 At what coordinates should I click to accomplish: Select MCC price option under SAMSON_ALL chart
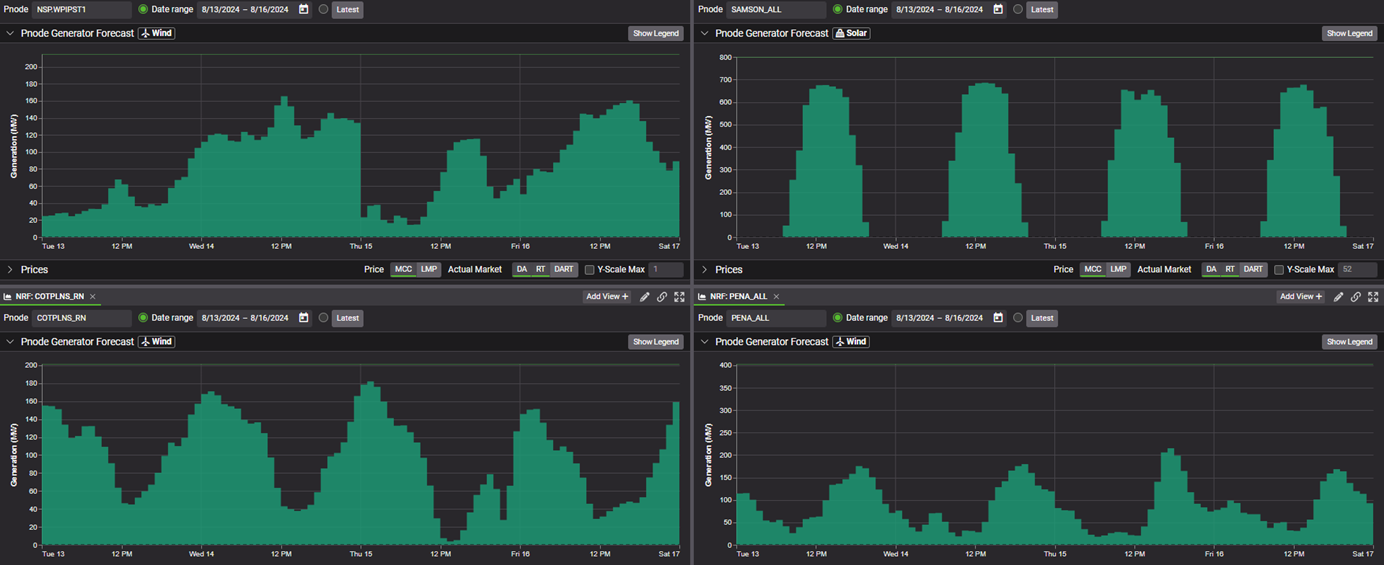pyautogui.click(x=1092, y=270)
